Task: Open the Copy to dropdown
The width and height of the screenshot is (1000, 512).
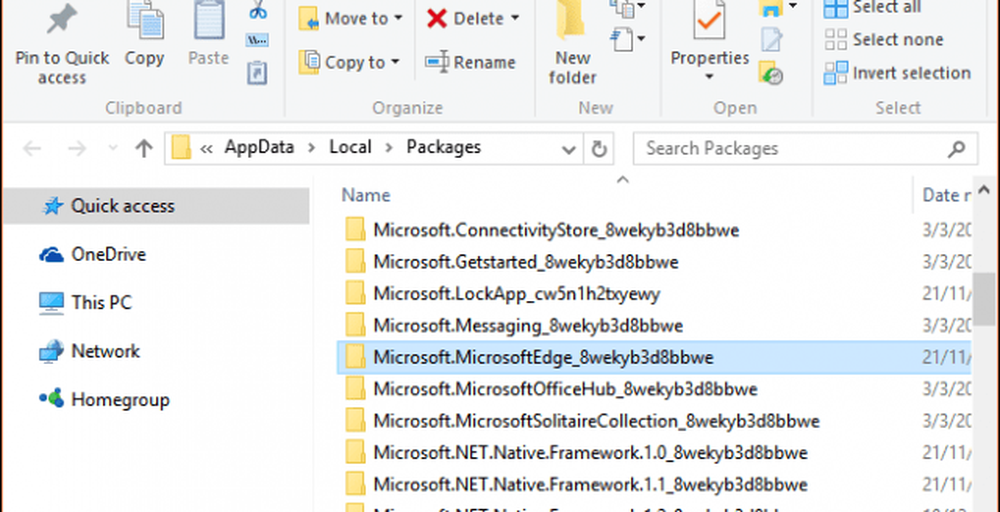Action: tap(349, 62)
